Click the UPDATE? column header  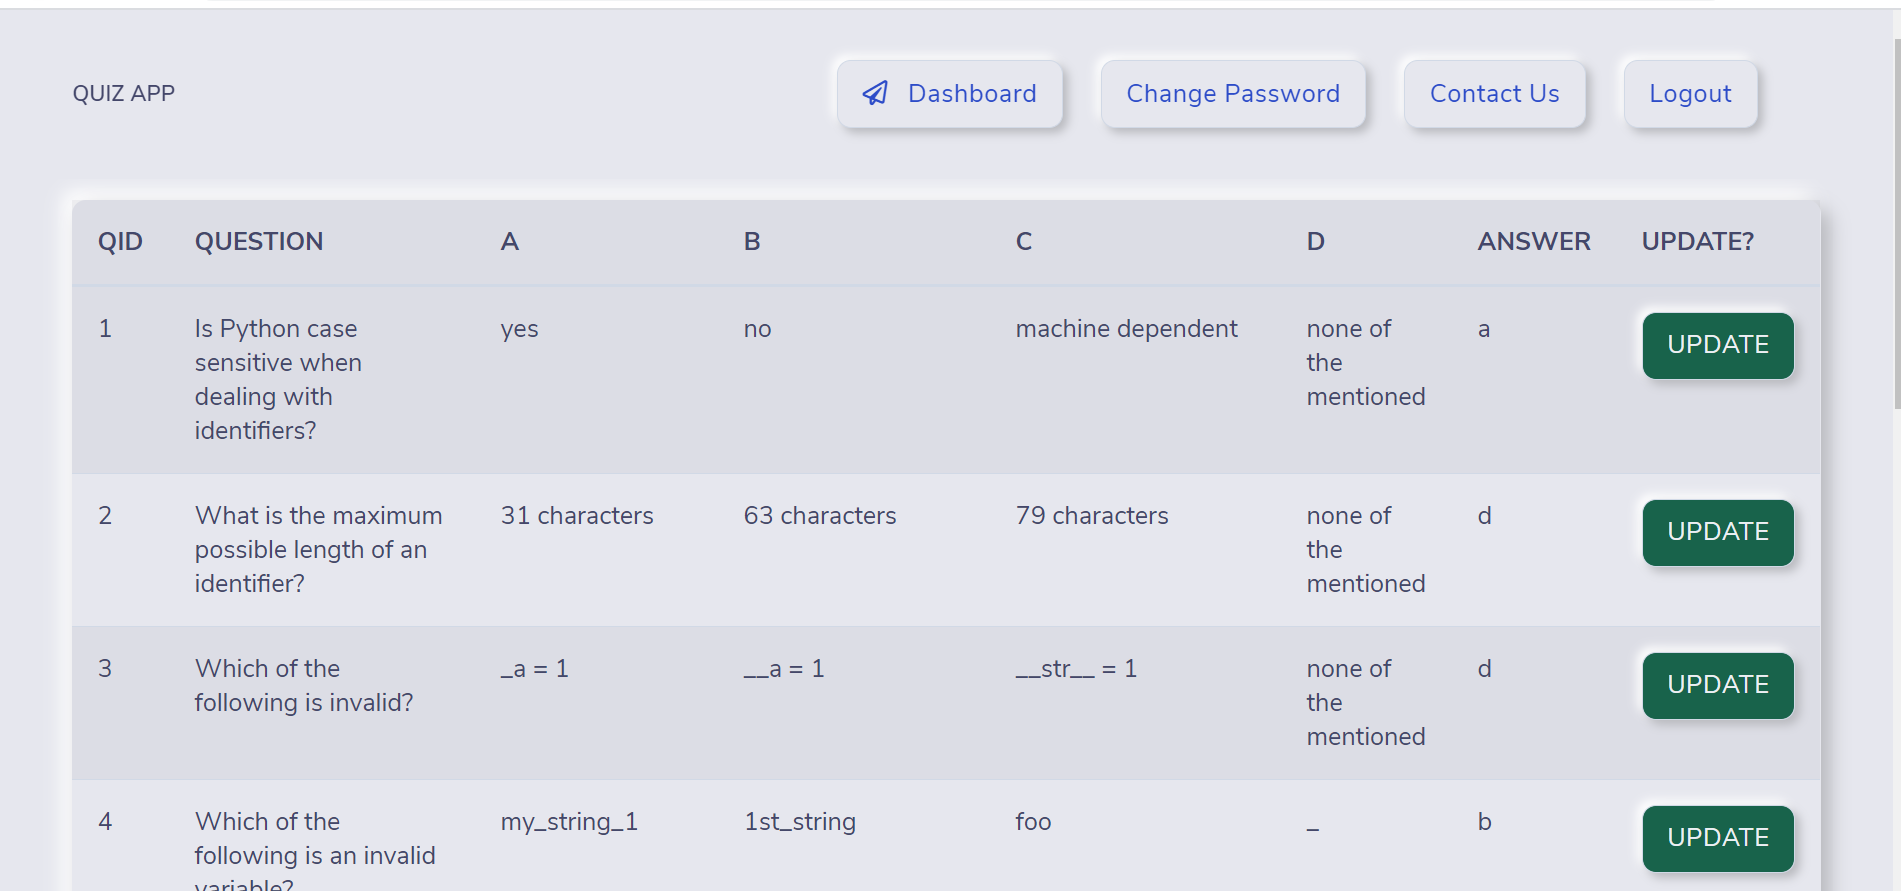[1697, 242]
